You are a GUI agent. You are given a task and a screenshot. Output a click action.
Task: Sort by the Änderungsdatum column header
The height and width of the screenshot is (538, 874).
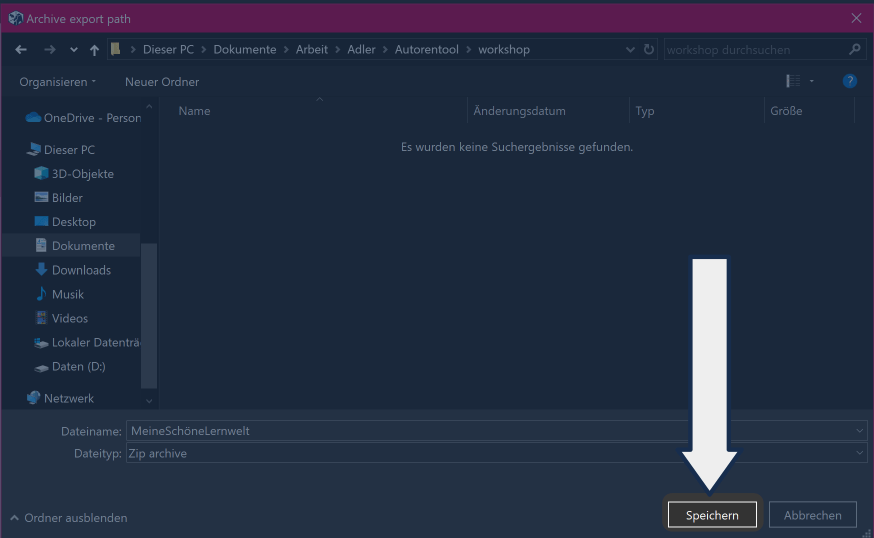(x=519, y=111)
